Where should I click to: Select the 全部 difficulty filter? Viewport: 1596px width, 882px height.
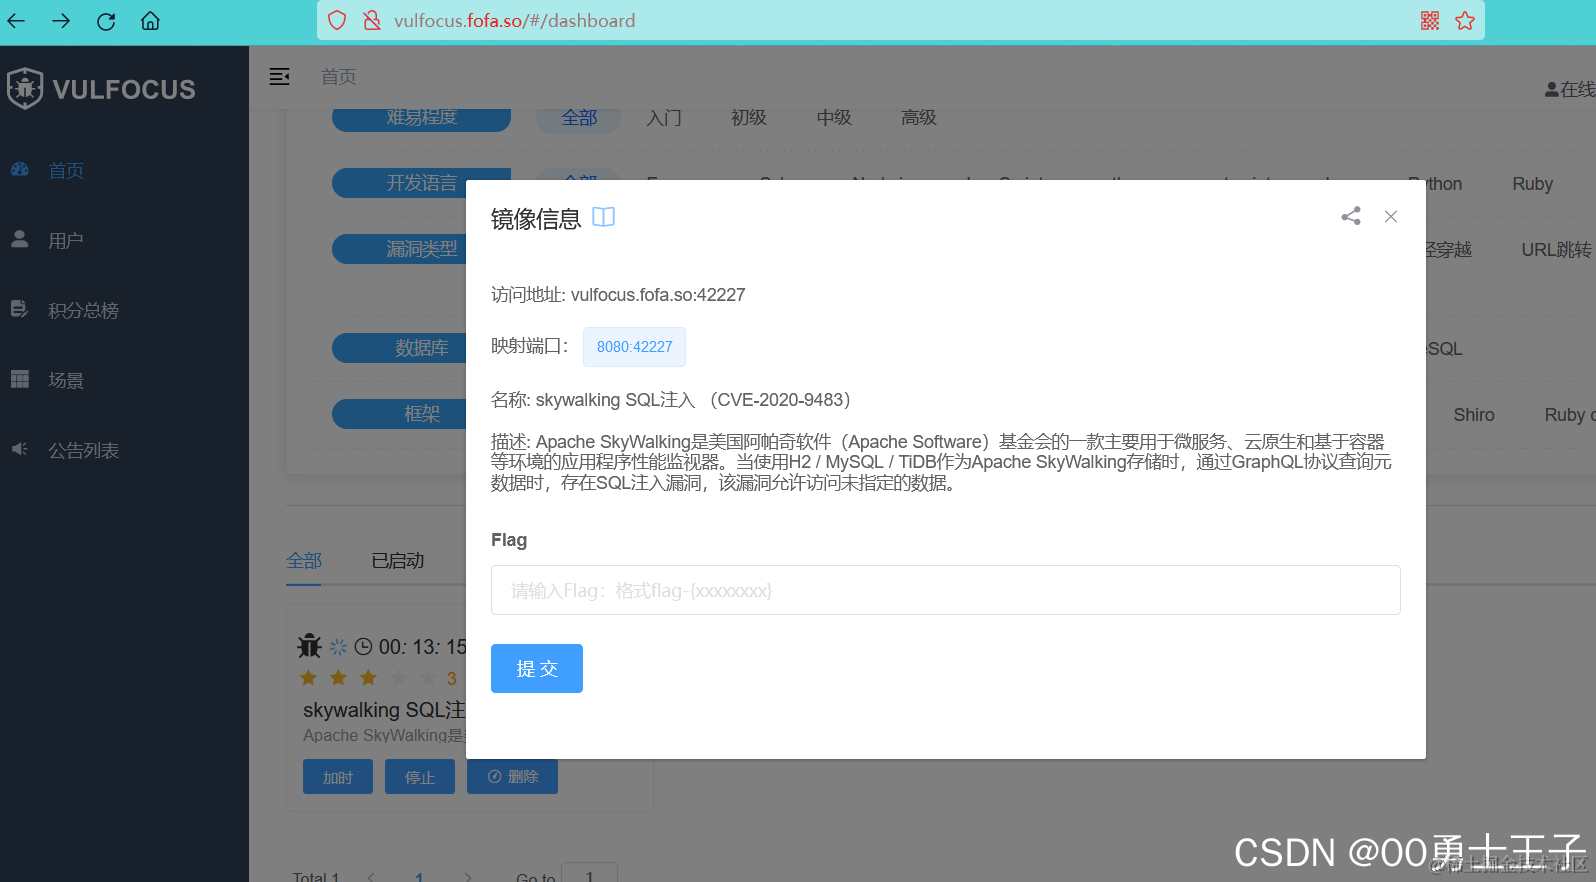[x=579, y=118]
